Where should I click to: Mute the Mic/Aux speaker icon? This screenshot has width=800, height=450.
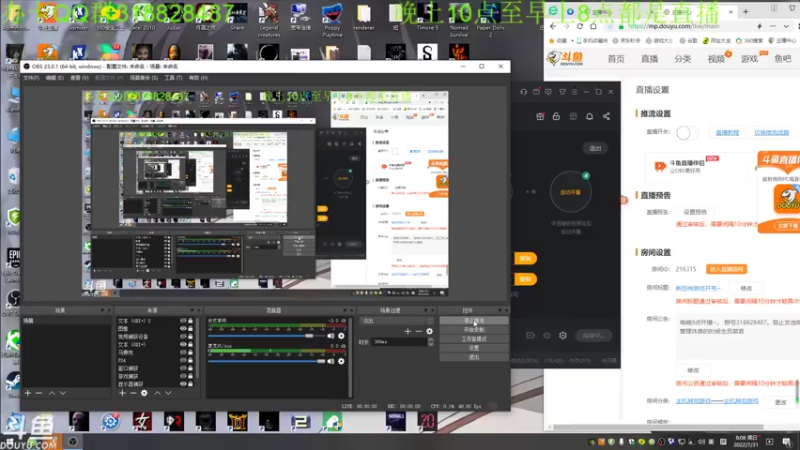[x=331, y=361]
